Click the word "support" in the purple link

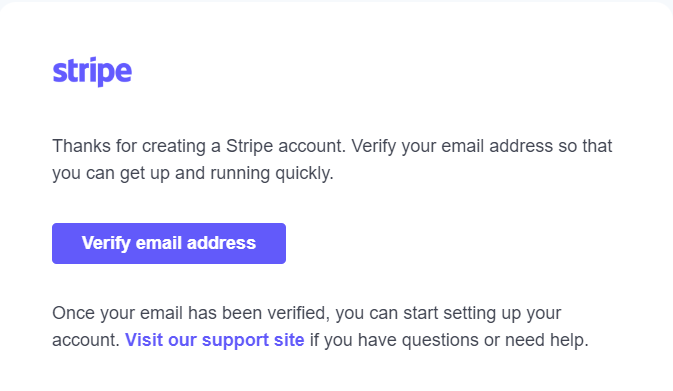click(x=235, y=340)
